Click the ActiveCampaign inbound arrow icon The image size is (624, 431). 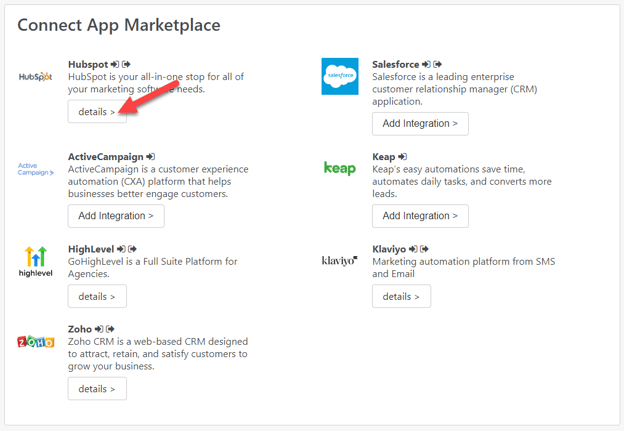click(x=151, y=156)
